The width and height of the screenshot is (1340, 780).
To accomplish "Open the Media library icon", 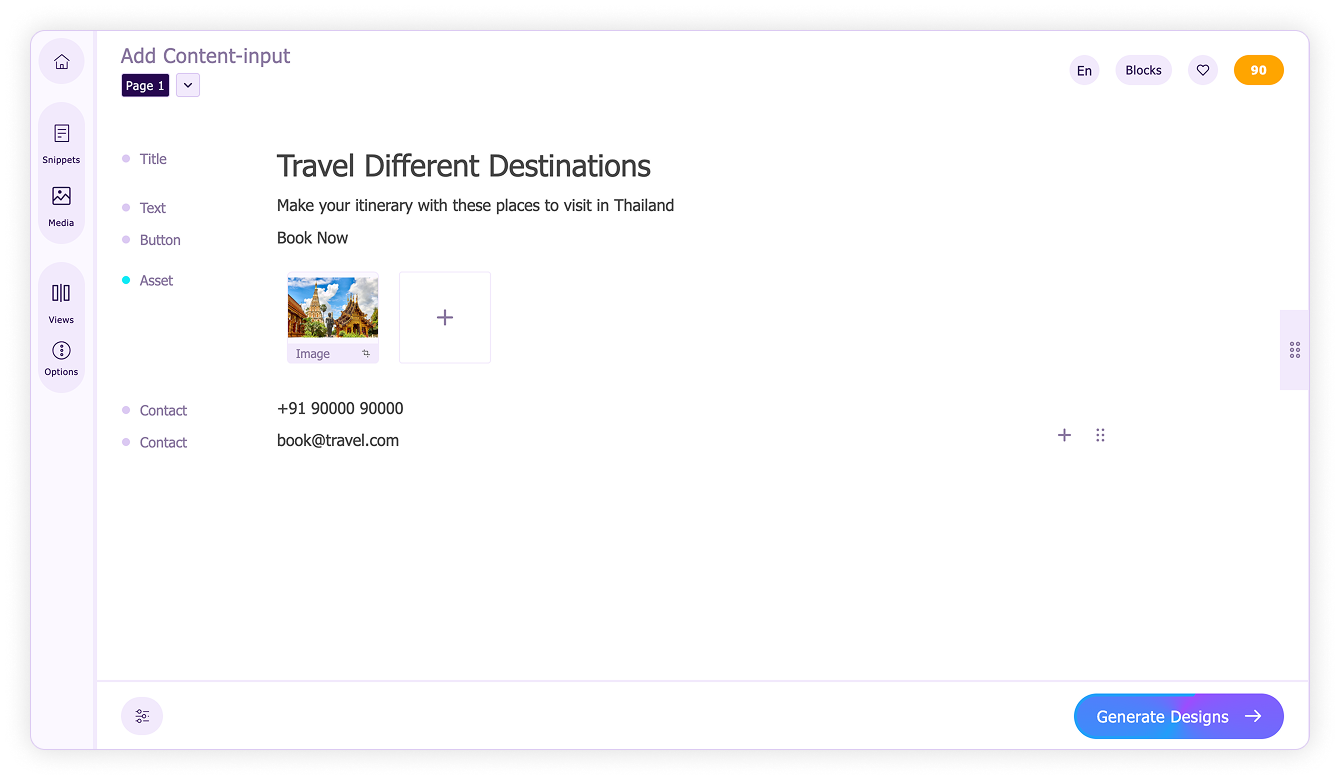I will point(62,206).
